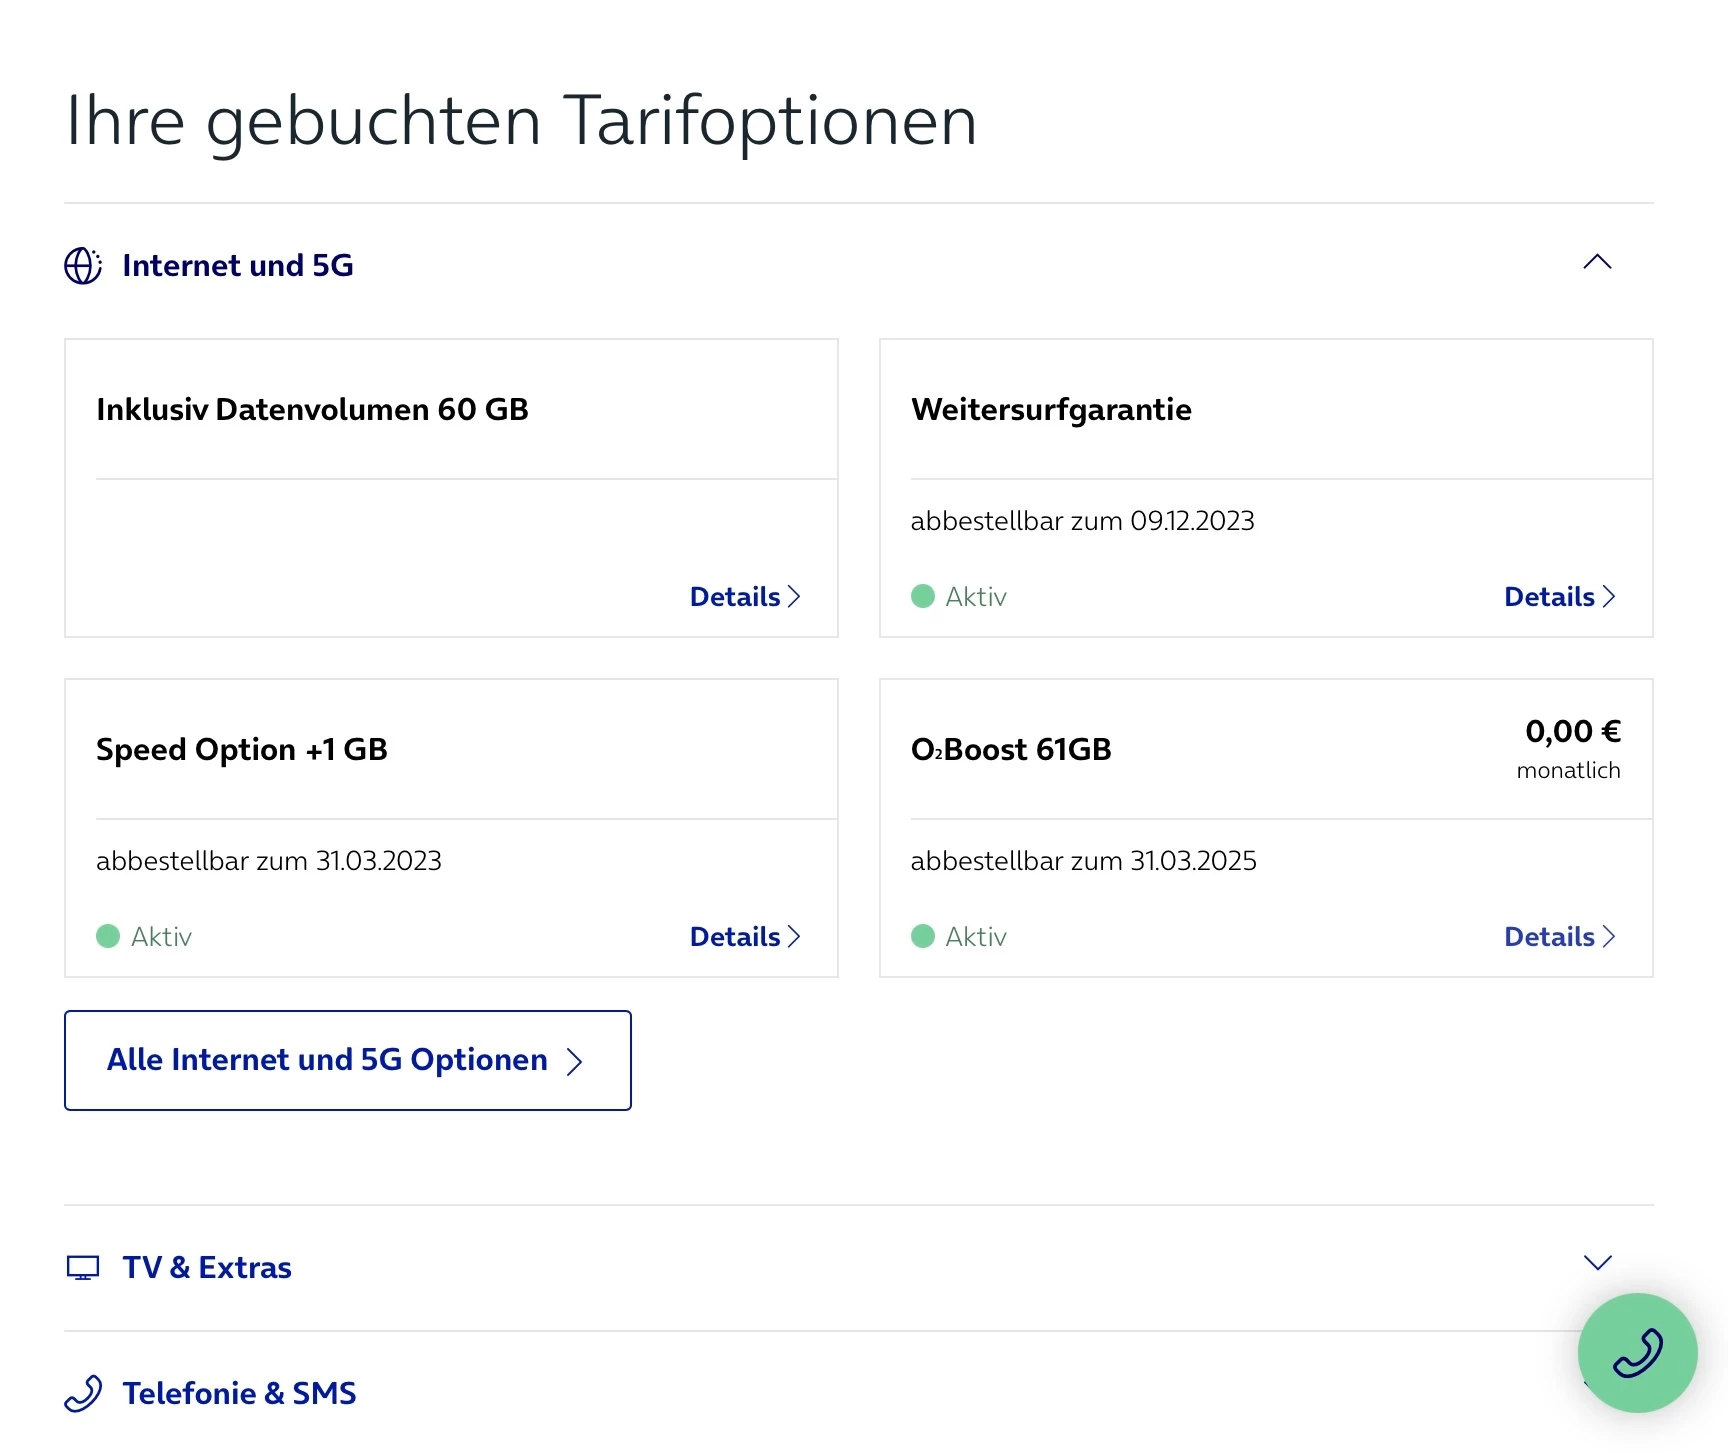Screen dimensions: 1728x1453
Task: Click the TV monitor icon
Action: (x=83, y=1268)
